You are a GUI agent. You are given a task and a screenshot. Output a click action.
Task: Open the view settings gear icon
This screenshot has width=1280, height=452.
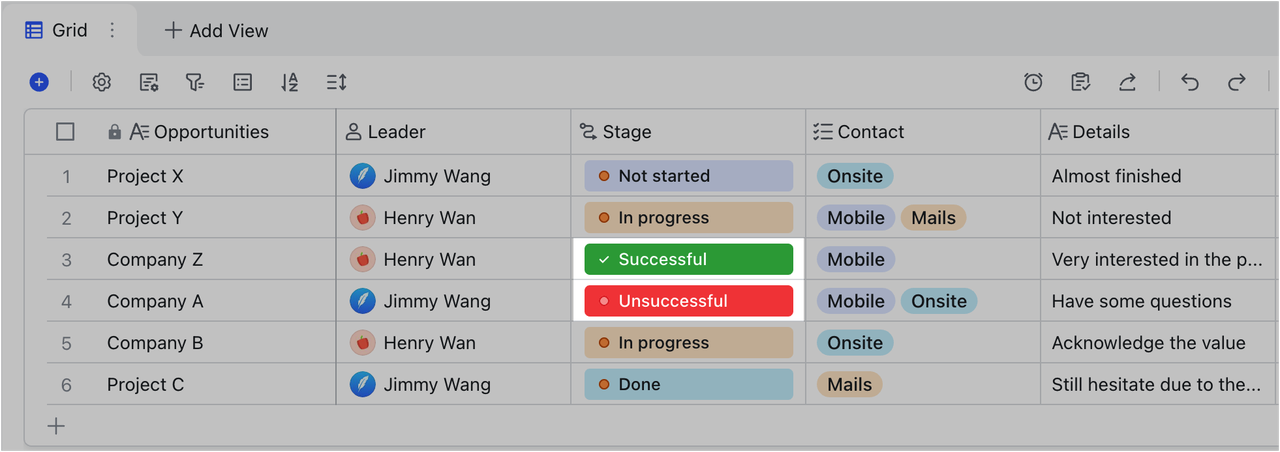[101, 82]
